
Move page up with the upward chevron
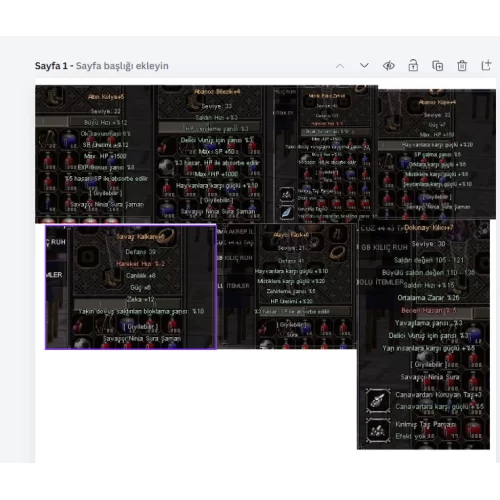click(340, 66)
